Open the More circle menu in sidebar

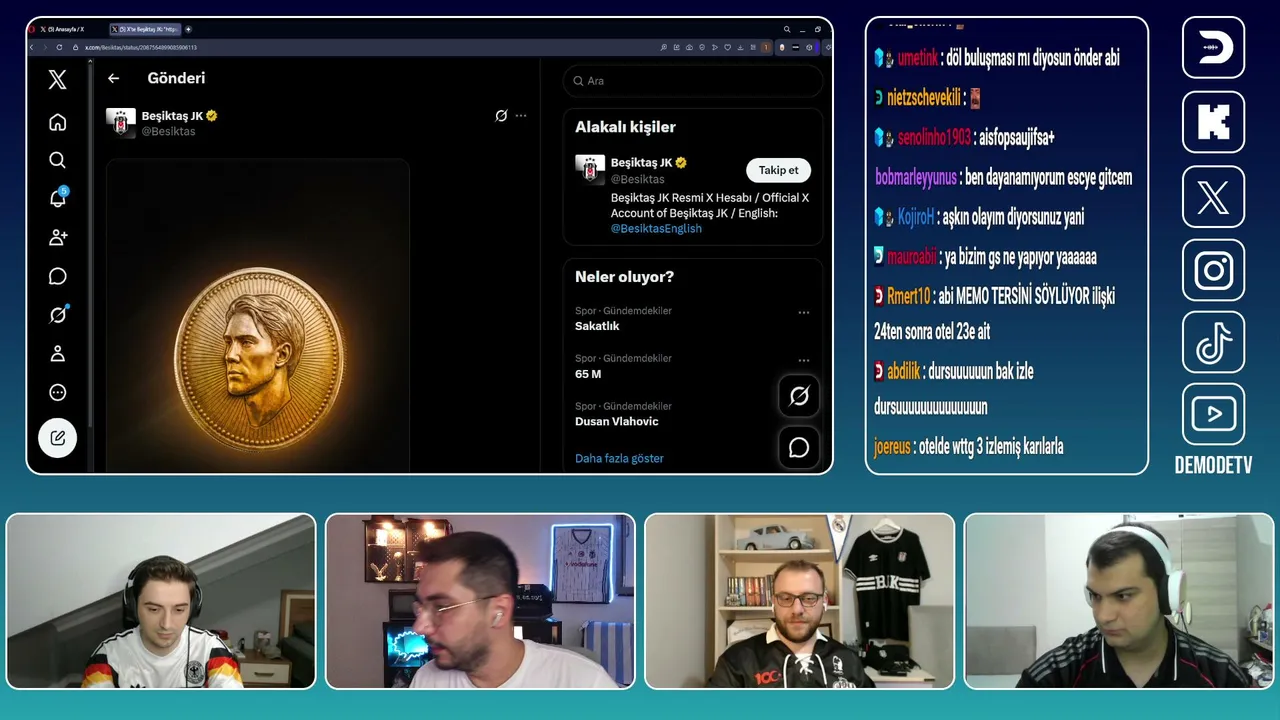click(x=58, y=392)
